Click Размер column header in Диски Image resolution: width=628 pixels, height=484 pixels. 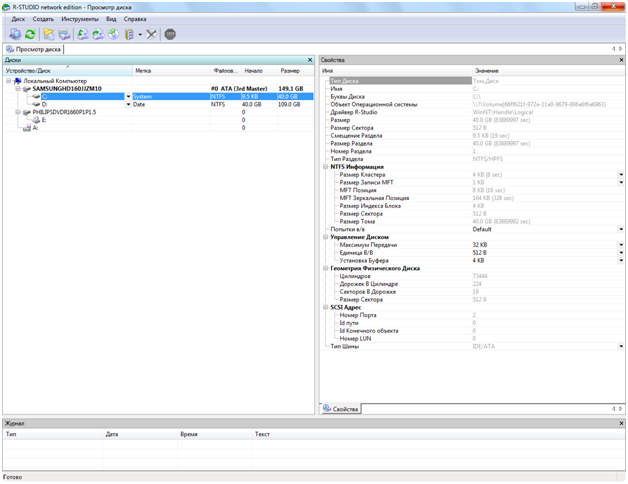[x=296, y=71]
